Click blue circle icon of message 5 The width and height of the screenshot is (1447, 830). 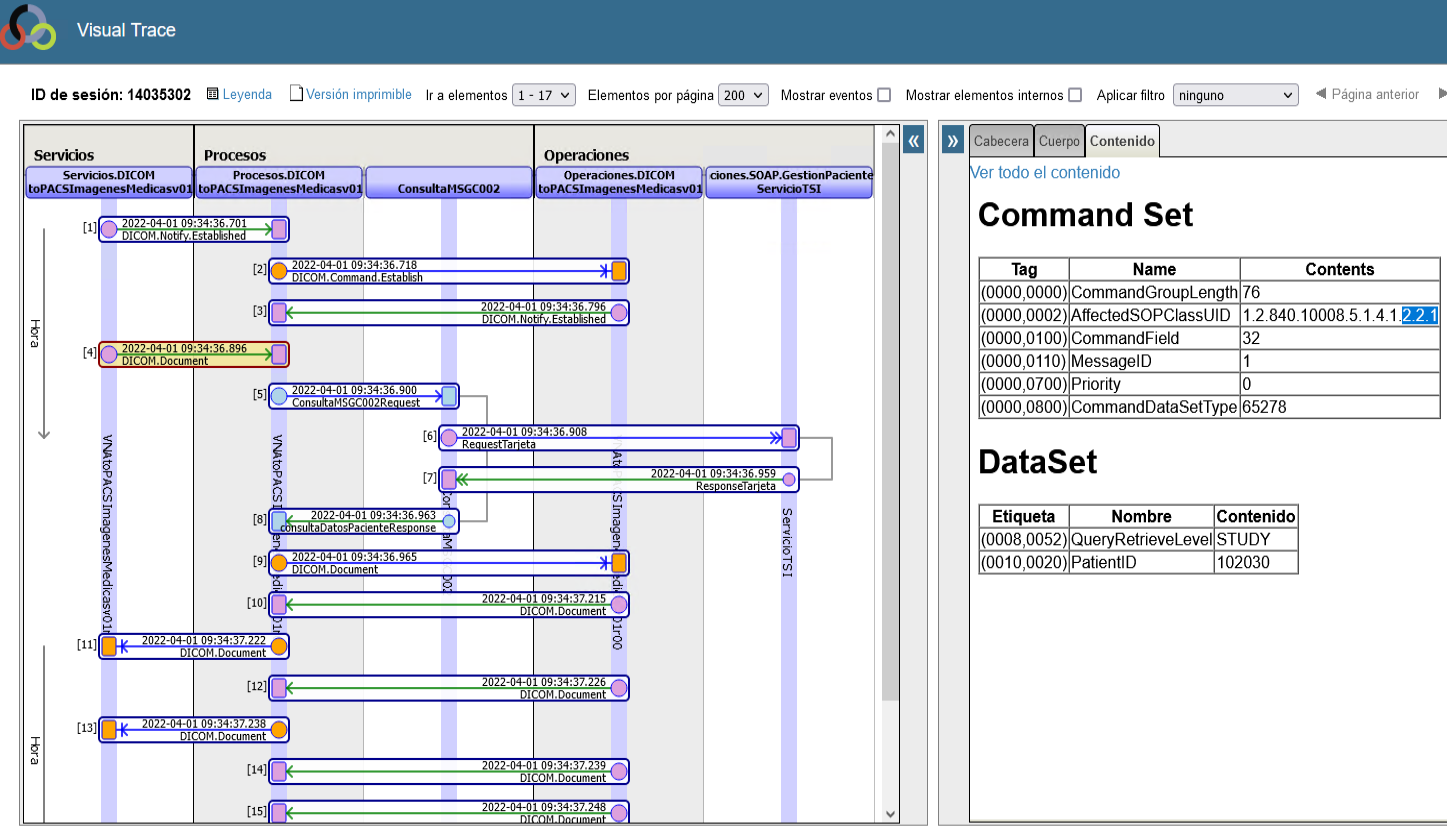click(x=279, y=396)
